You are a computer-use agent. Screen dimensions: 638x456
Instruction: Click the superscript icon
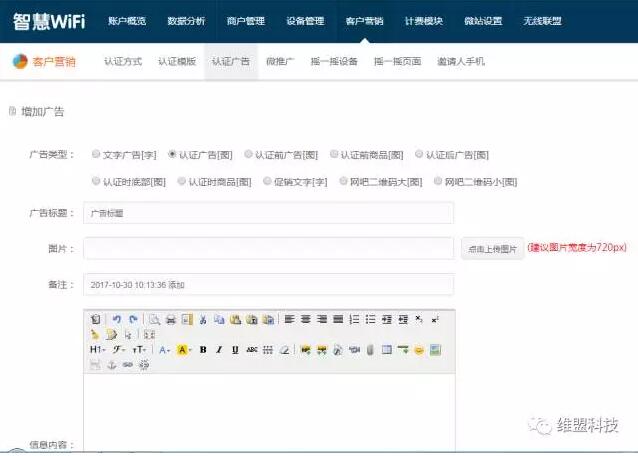pyautogui.click(x=435, y=319)
